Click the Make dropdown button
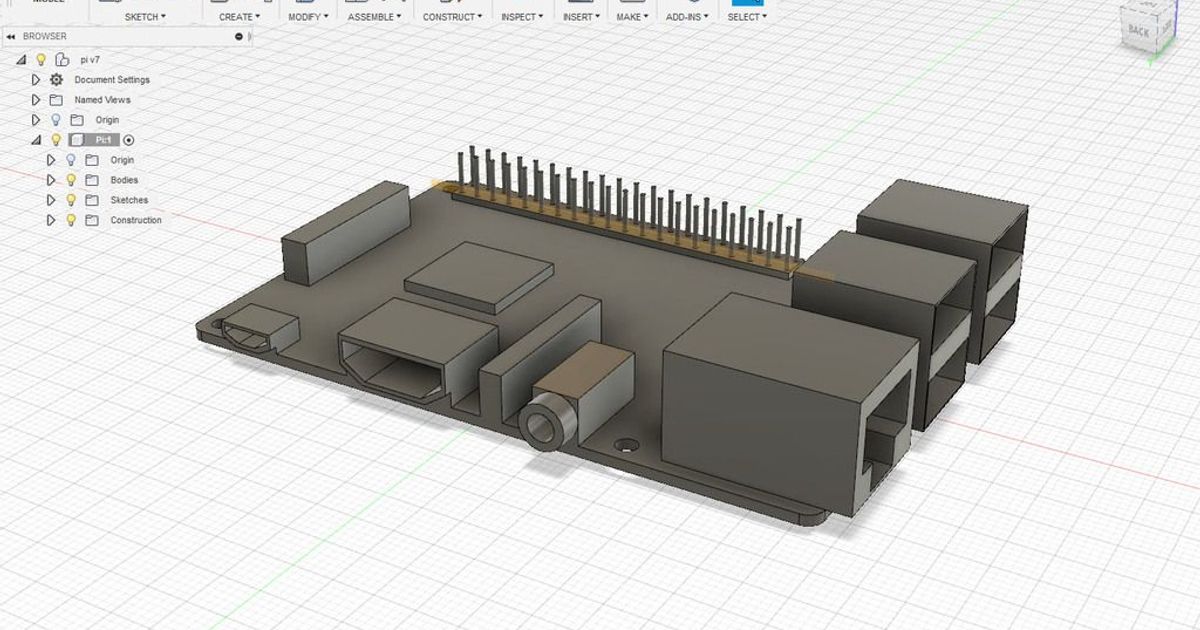Viewport: 1200px width, 630px height. point(630,16)
